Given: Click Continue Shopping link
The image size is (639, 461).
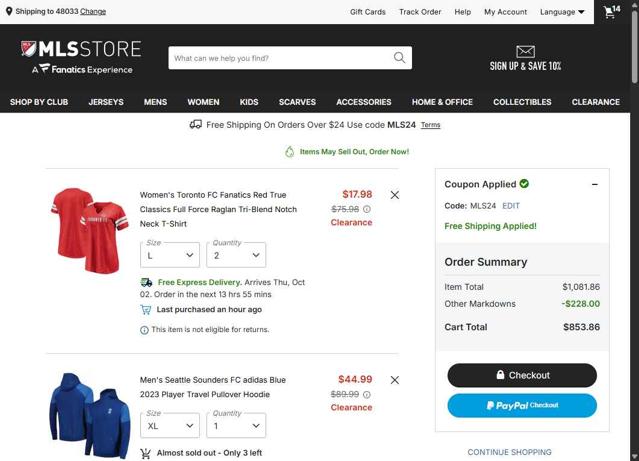Looking at the screenshot, I should (509, 452).
